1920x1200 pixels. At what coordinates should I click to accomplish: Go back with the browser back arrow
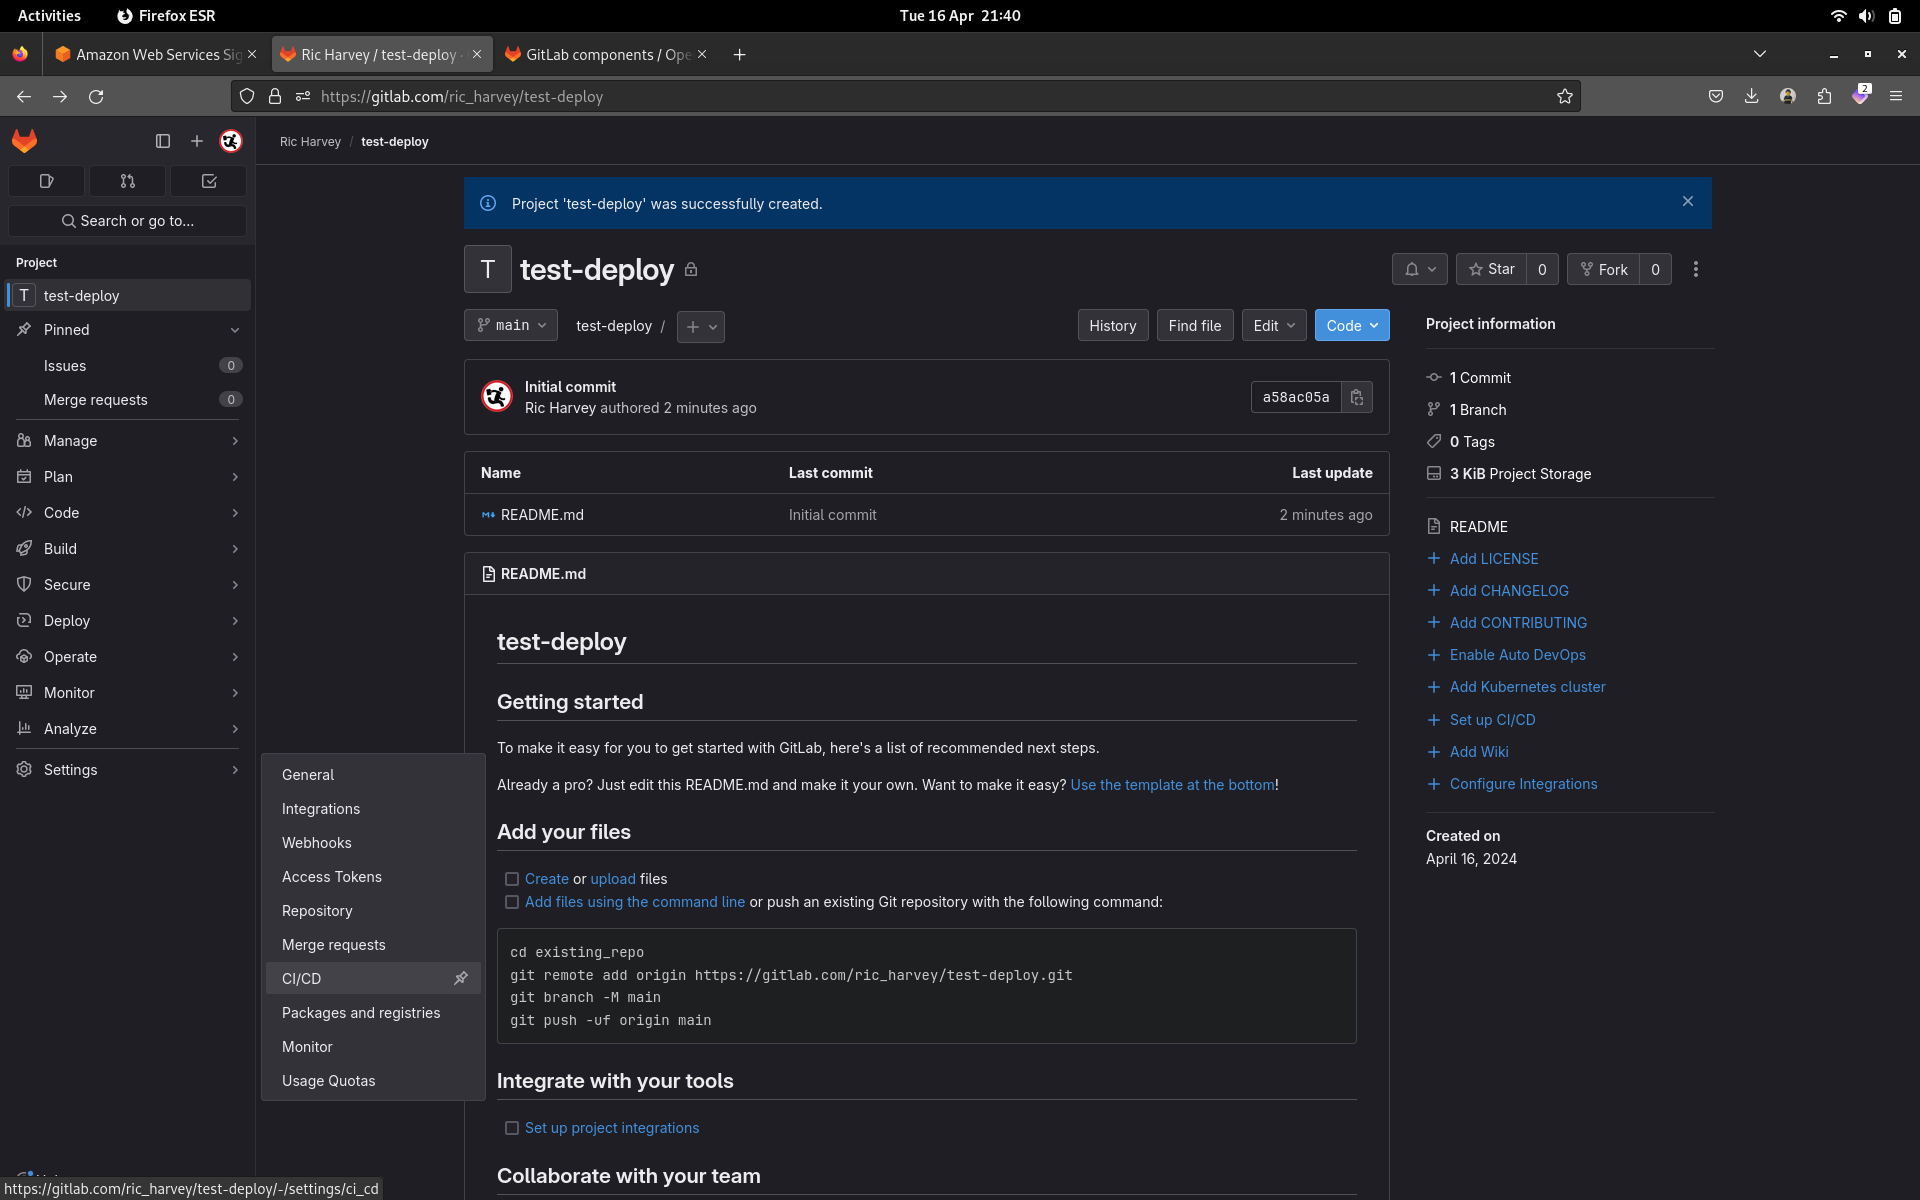pyautogui.click(x=24, y=96)
